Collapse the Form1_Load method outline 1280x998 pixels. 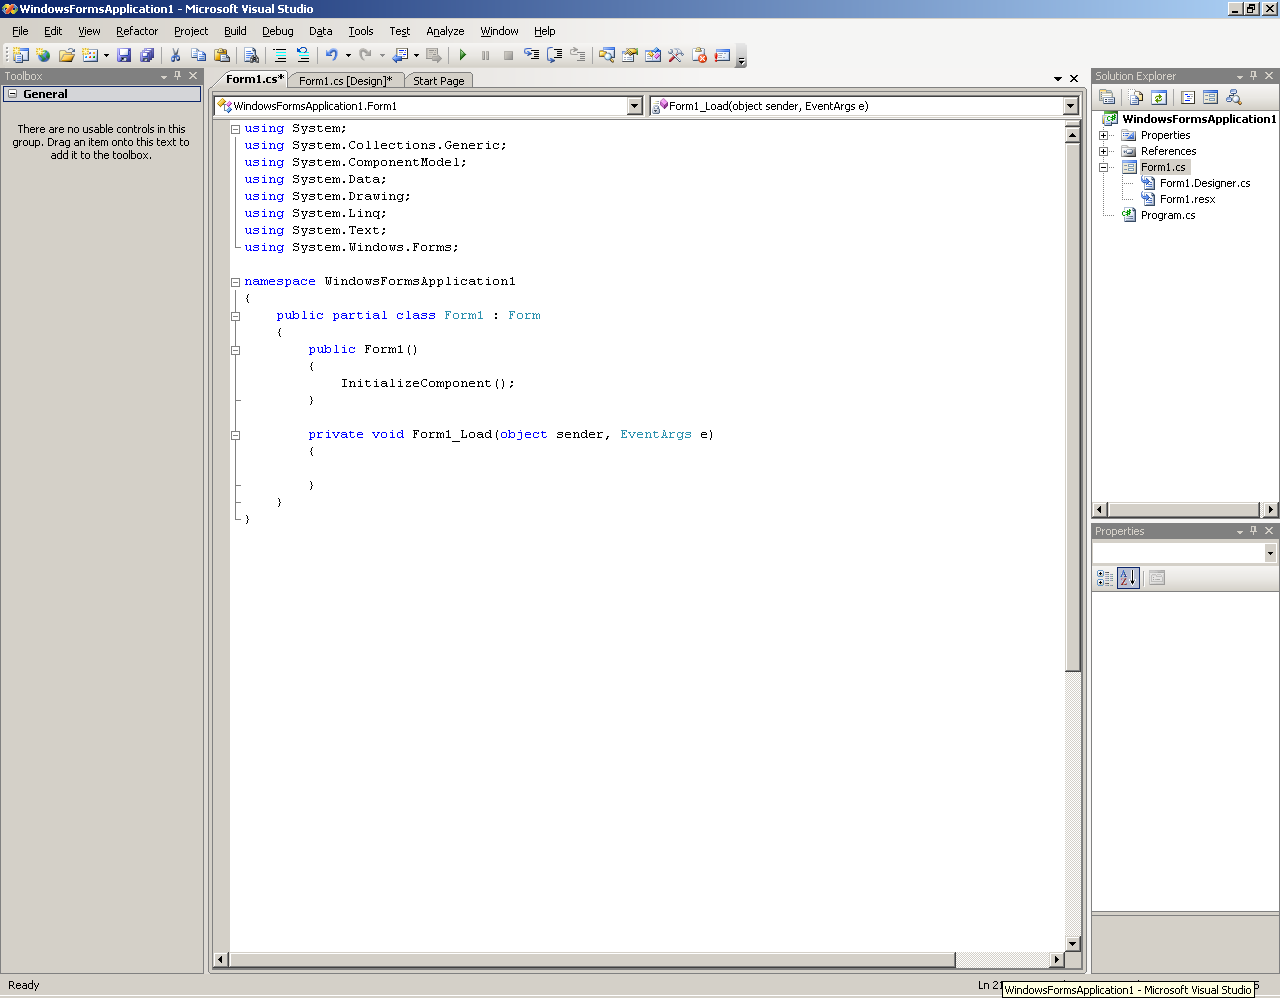236,435
